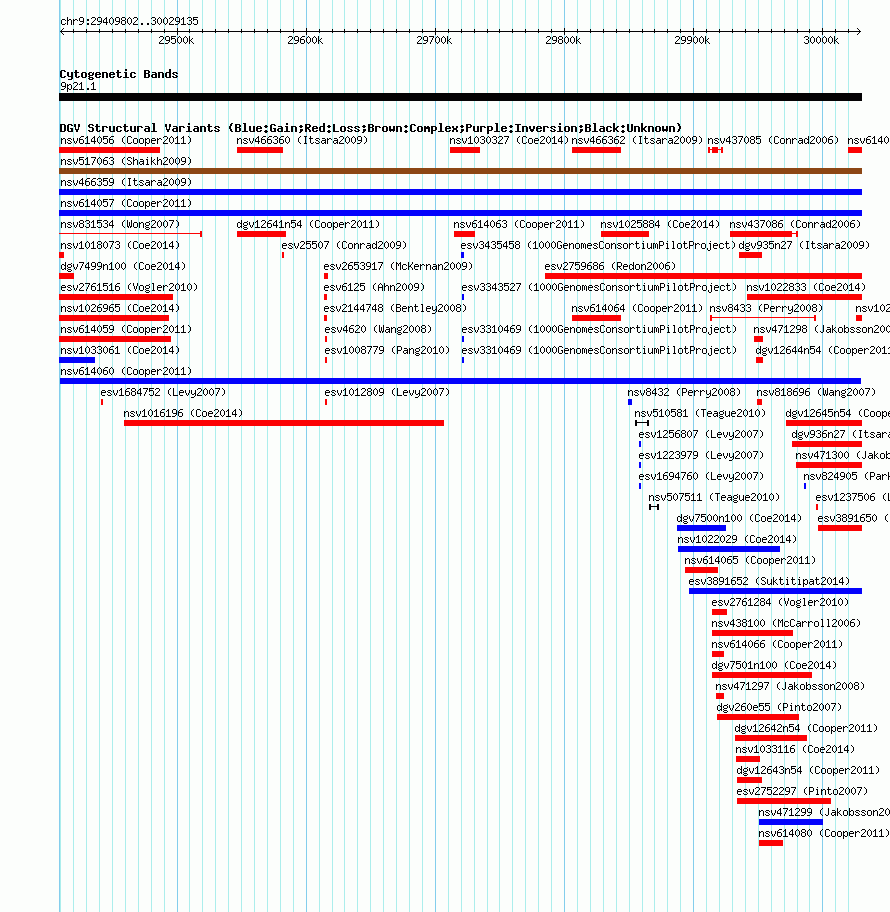Select esv1012809 (Levy2007) label
This screenshot has width=890, height=912.
point(387,391)
